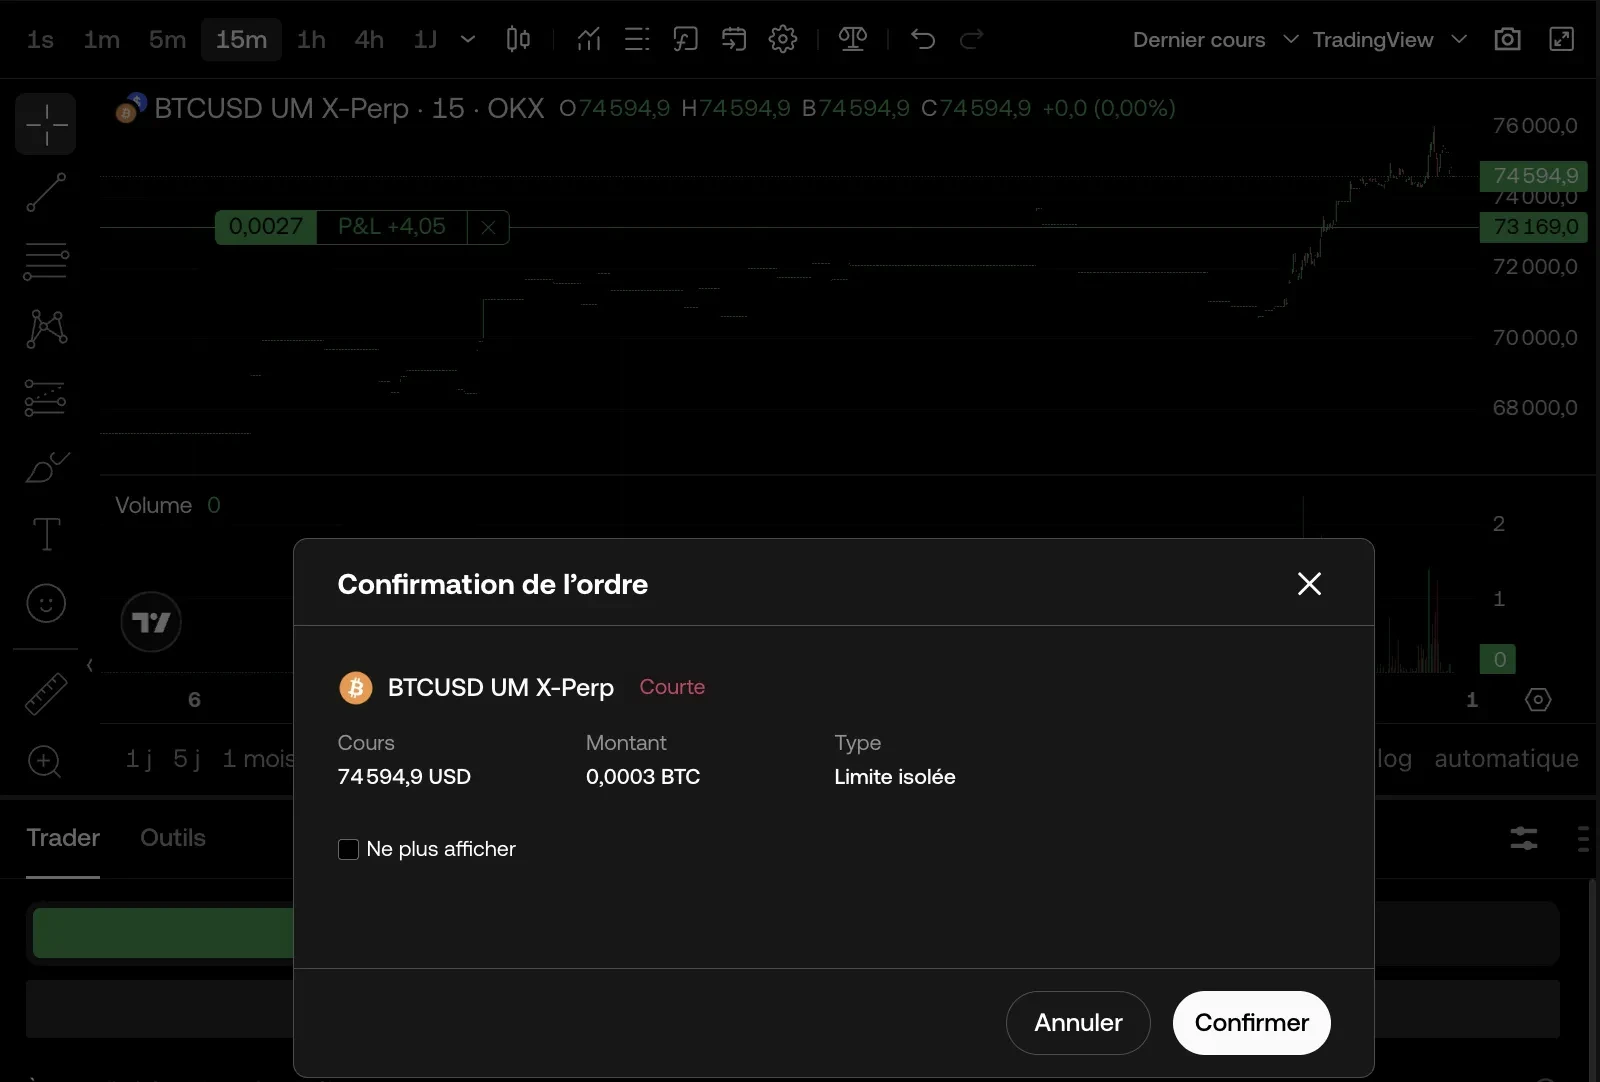Toggle automatique price scale
Image resolution: width=1600 pixels, height=1082 pixels.
pyautogui.click(x=1506, y=759)
